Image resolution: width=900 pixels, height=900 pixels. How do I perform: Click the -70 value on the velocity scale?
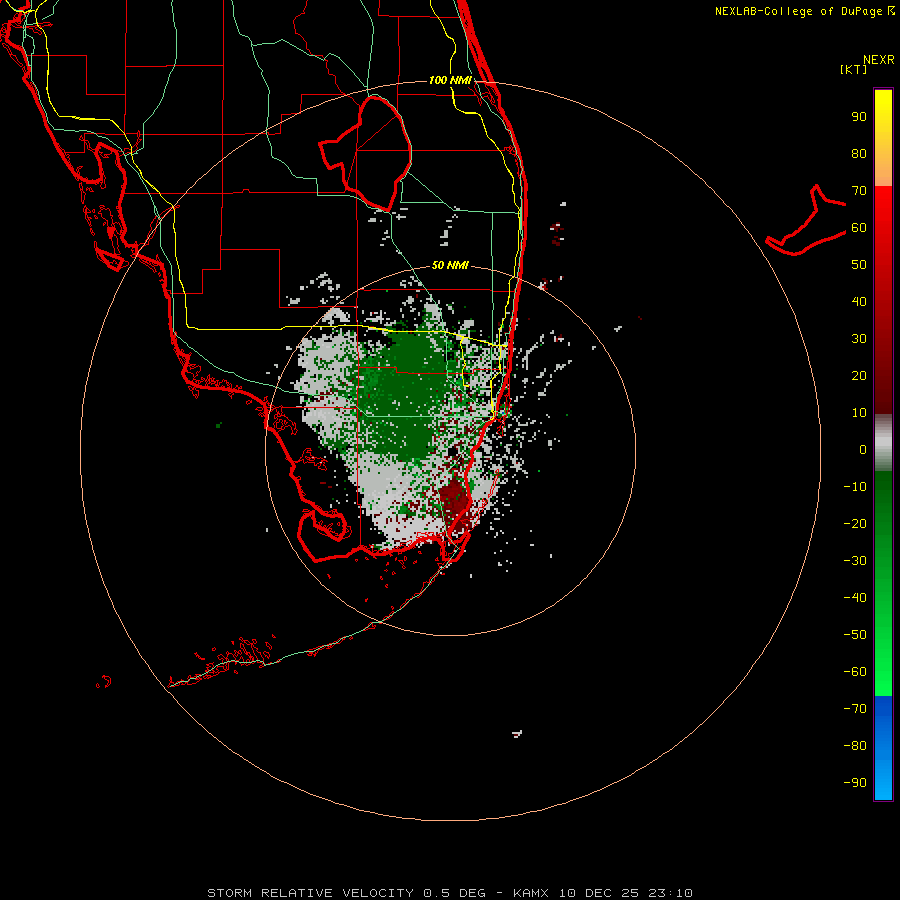(x=855, y=708)
